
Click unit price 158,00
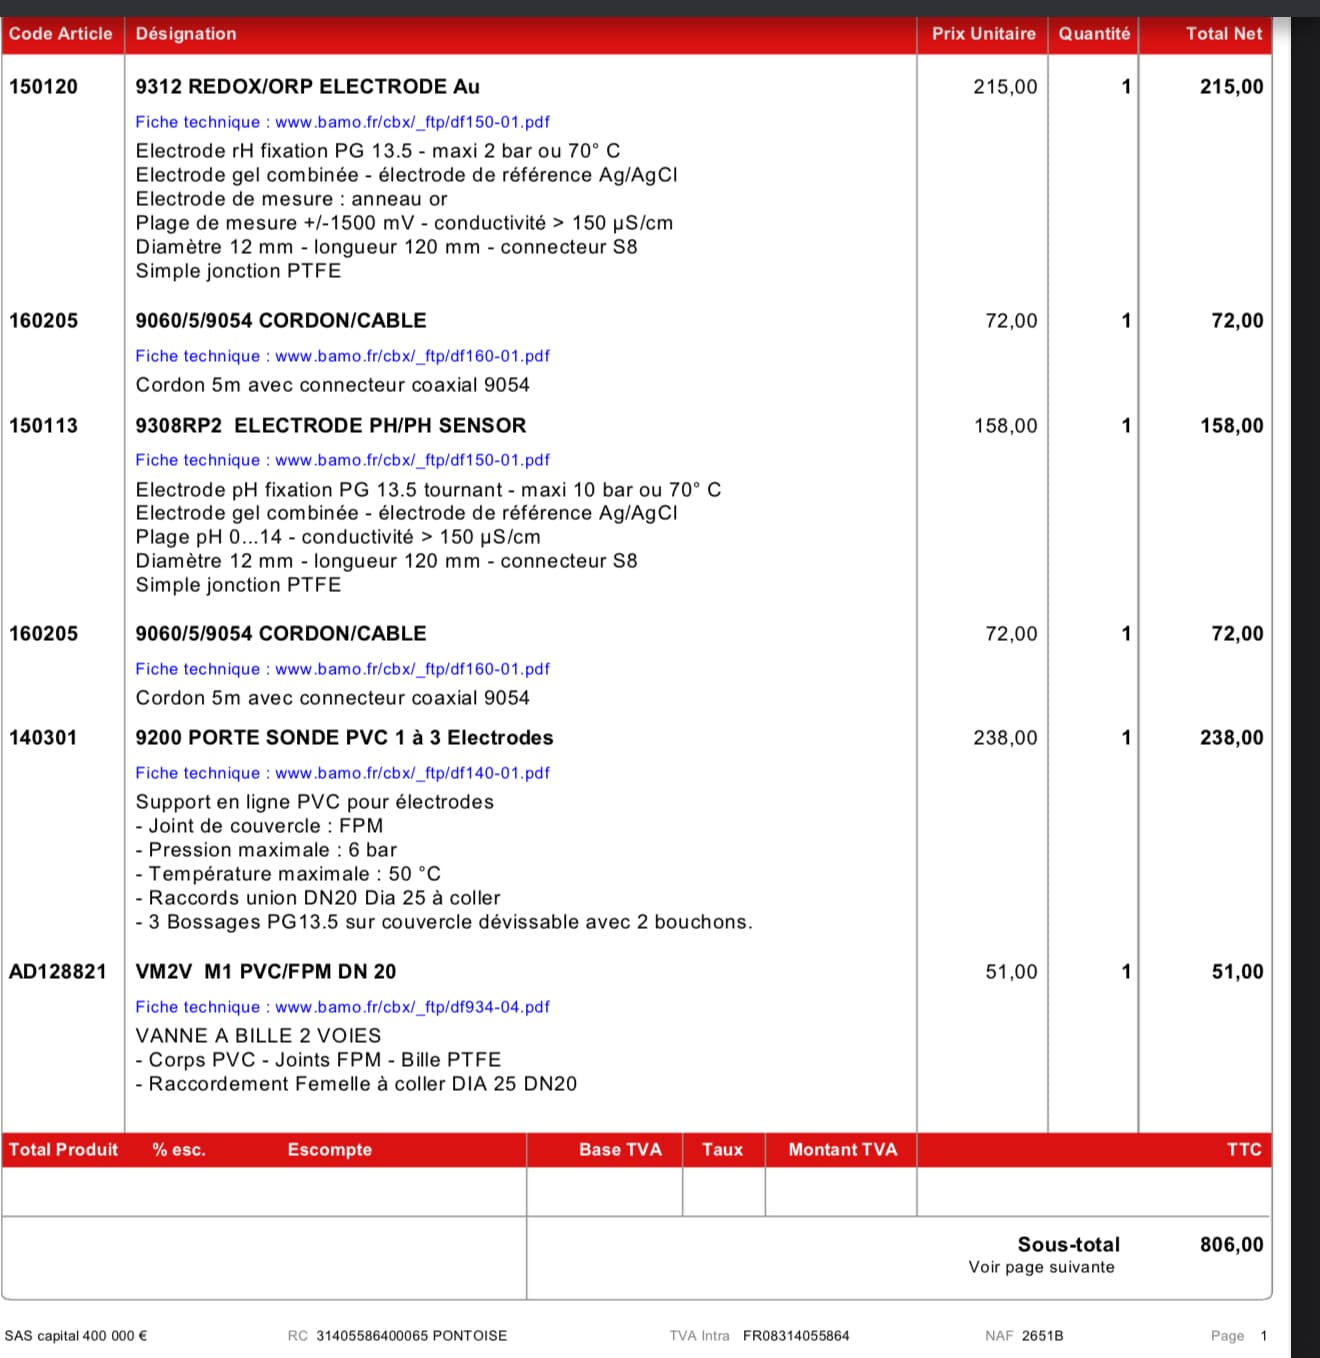[1006, 426]
